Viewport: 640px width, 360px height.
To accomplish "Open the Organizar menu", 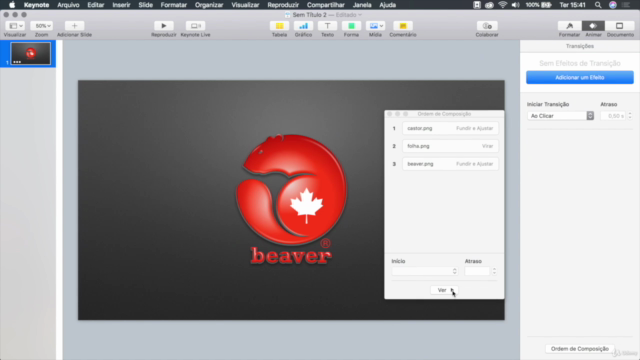I will pos(209,5).
